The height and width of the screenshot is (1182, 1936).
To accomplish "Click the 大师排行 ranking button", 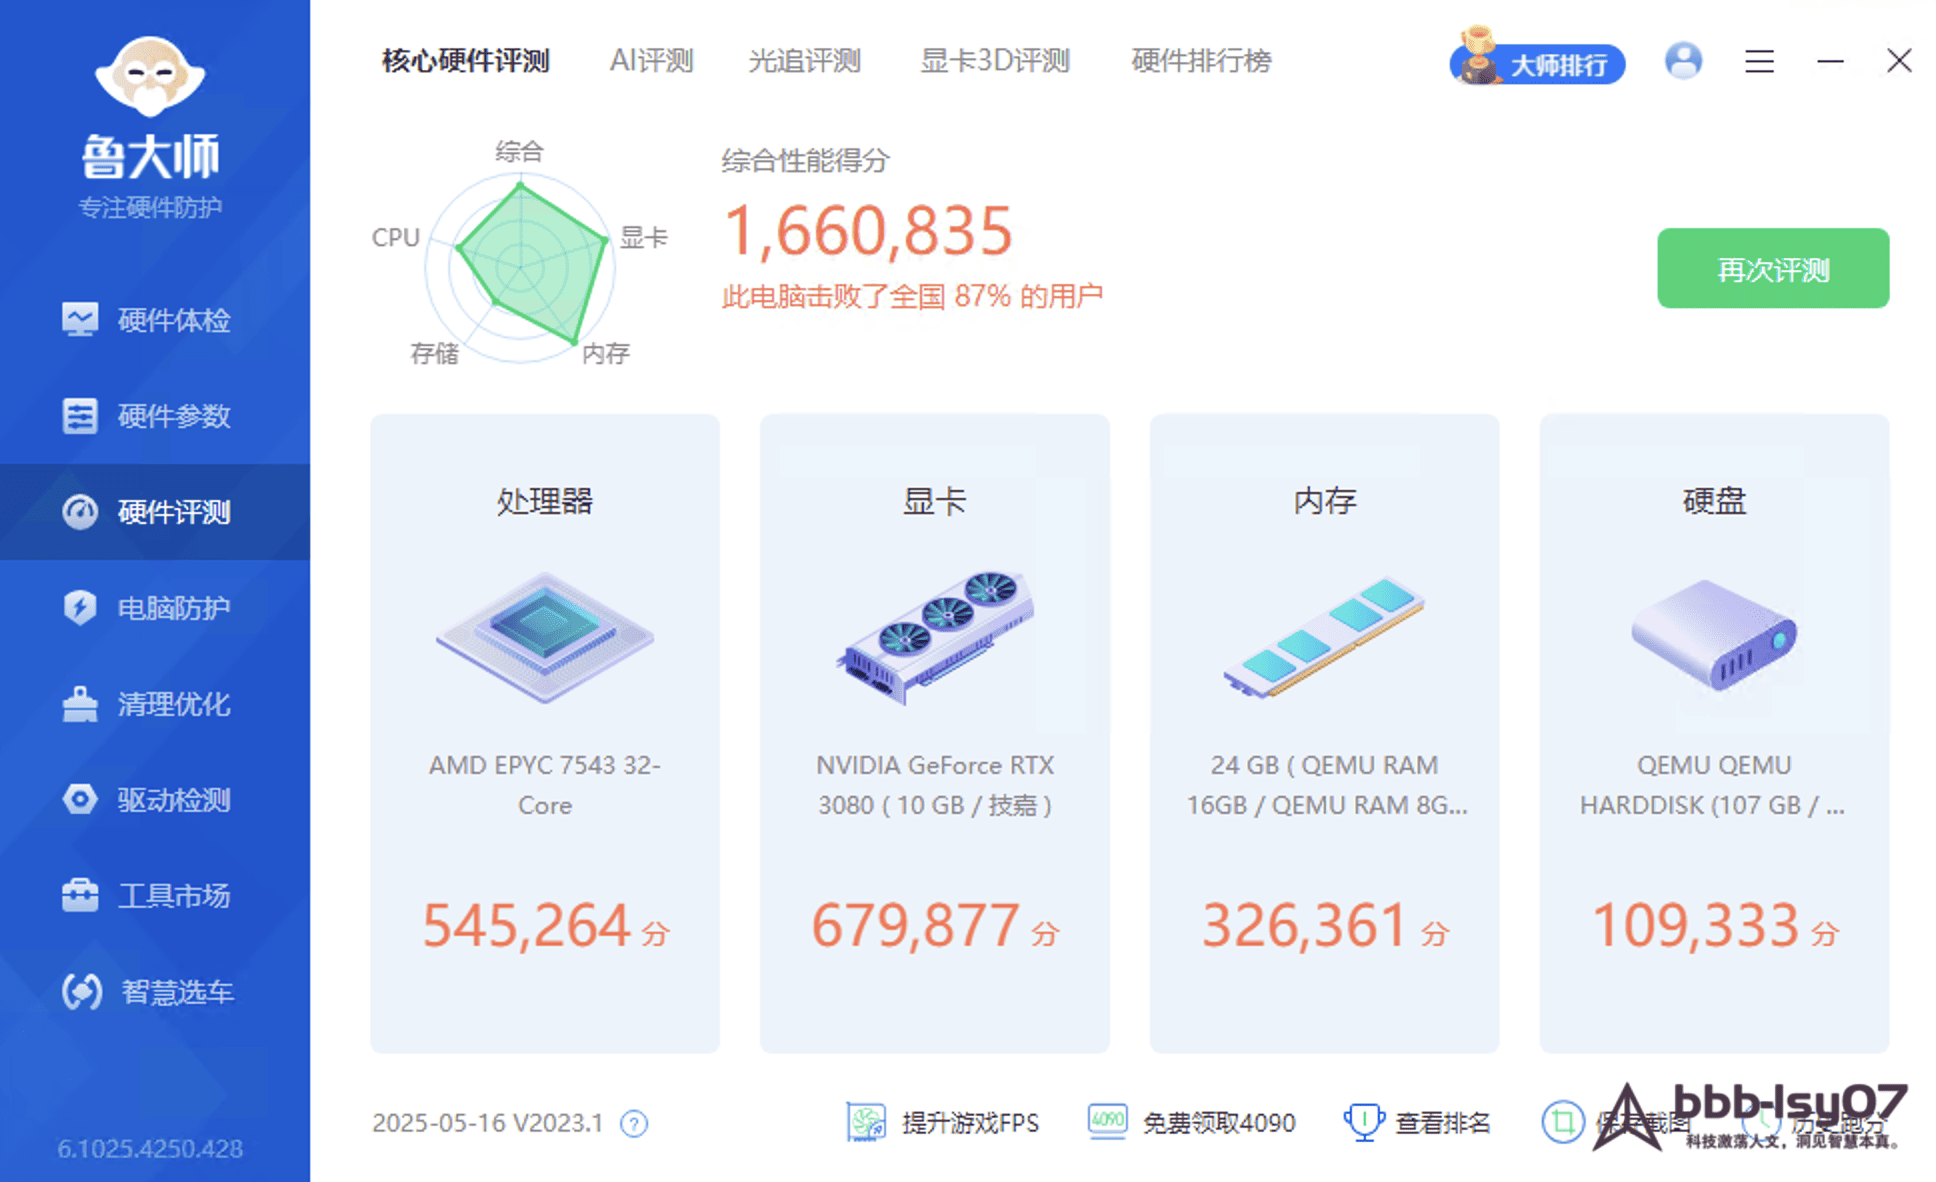I will tap(1538, 64).
